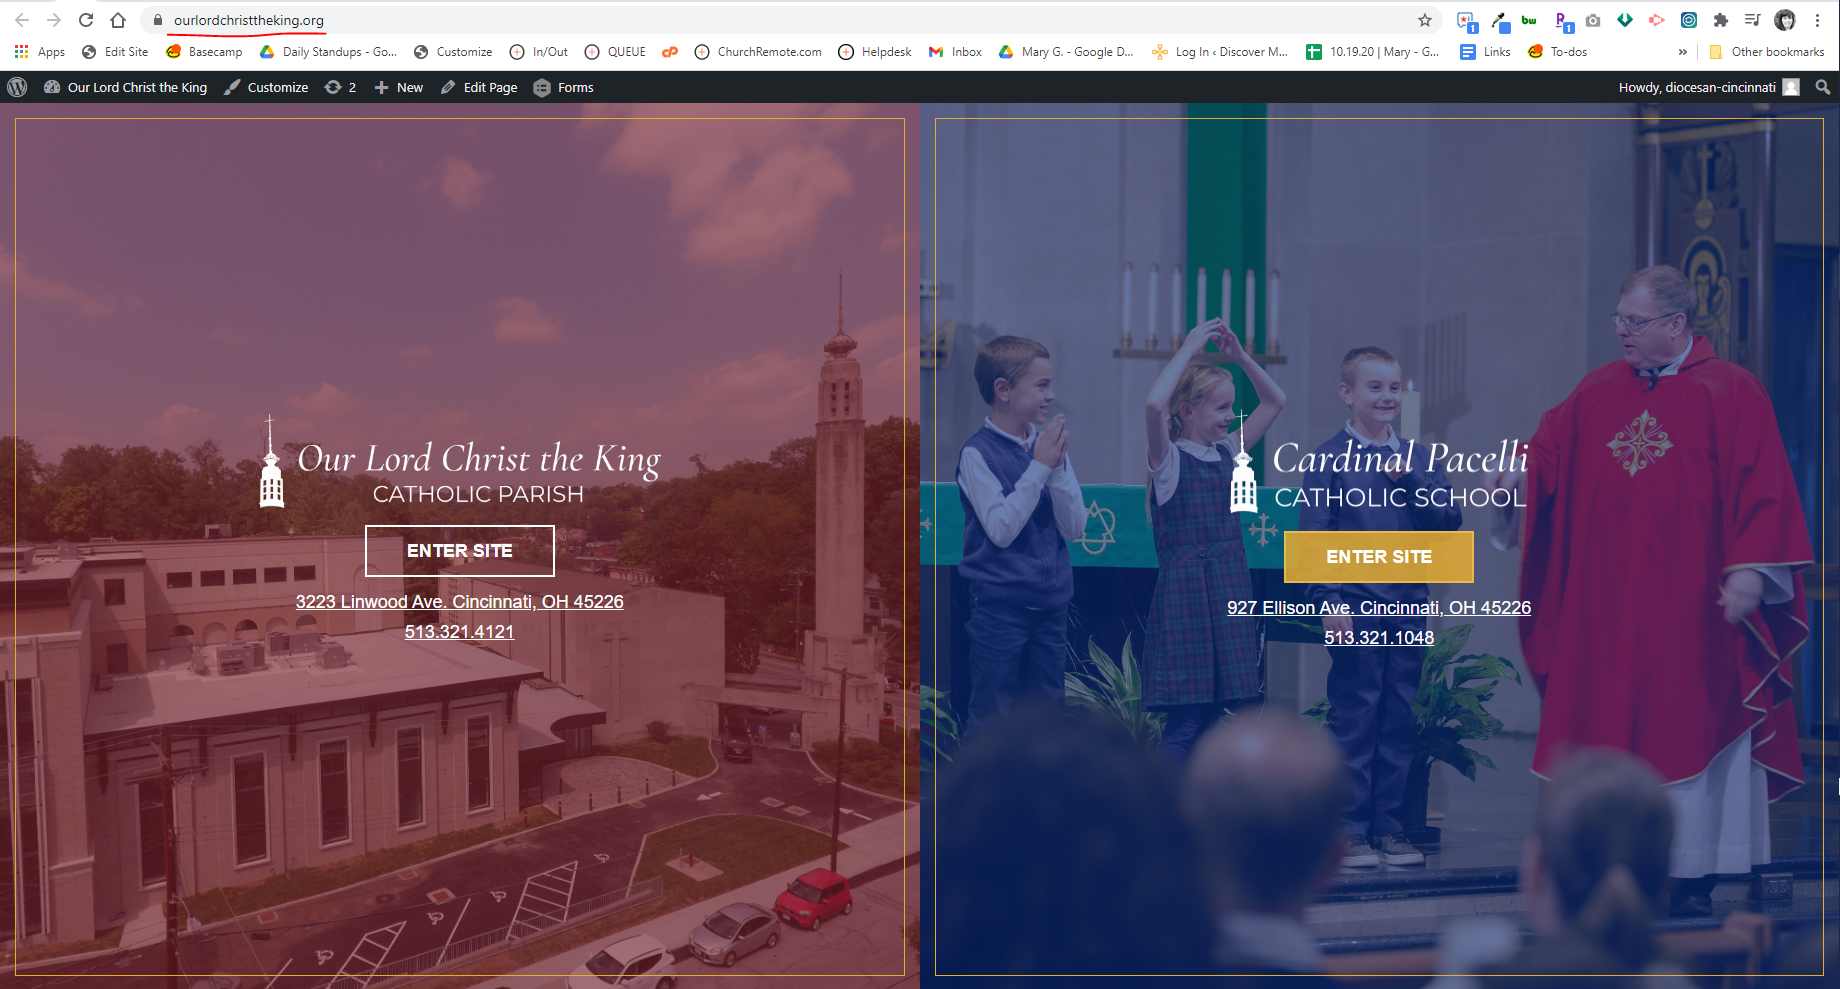Image resolution: width=1840 pixels, height=989 pixels.
Task: Click the WordPress admin bar search icon
Action: tap(1823, 87)
